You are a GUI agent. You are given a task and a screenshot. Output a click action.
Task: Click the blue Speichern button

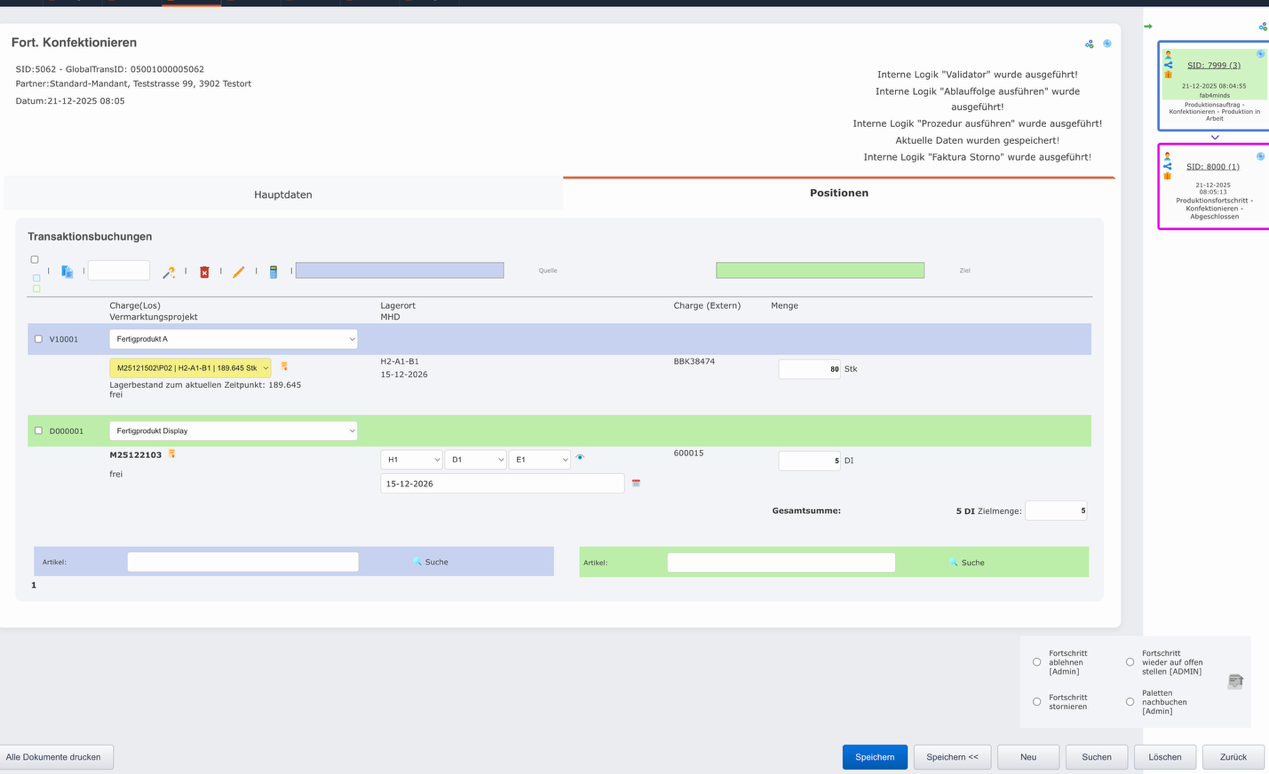coord(874,757)
